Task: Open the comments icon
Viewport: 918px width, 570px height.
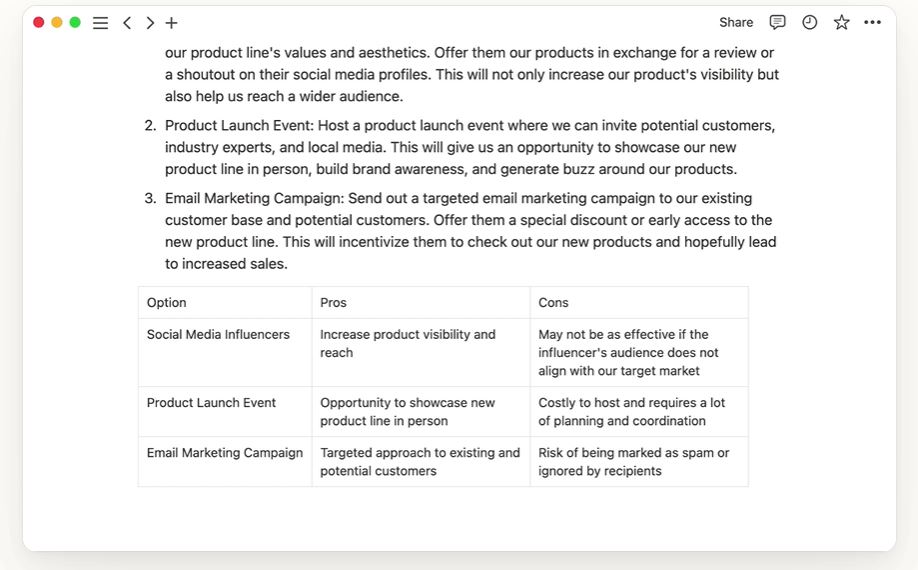Action: click(777, 22)
